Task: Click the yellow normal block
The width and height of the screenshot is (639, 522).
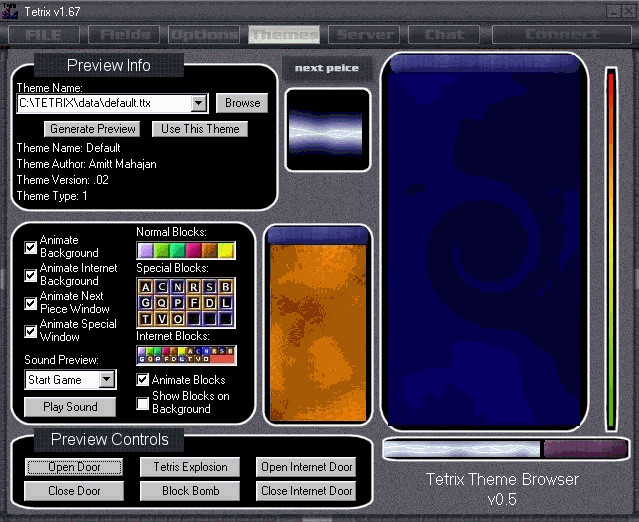Action: pos(226,251)
